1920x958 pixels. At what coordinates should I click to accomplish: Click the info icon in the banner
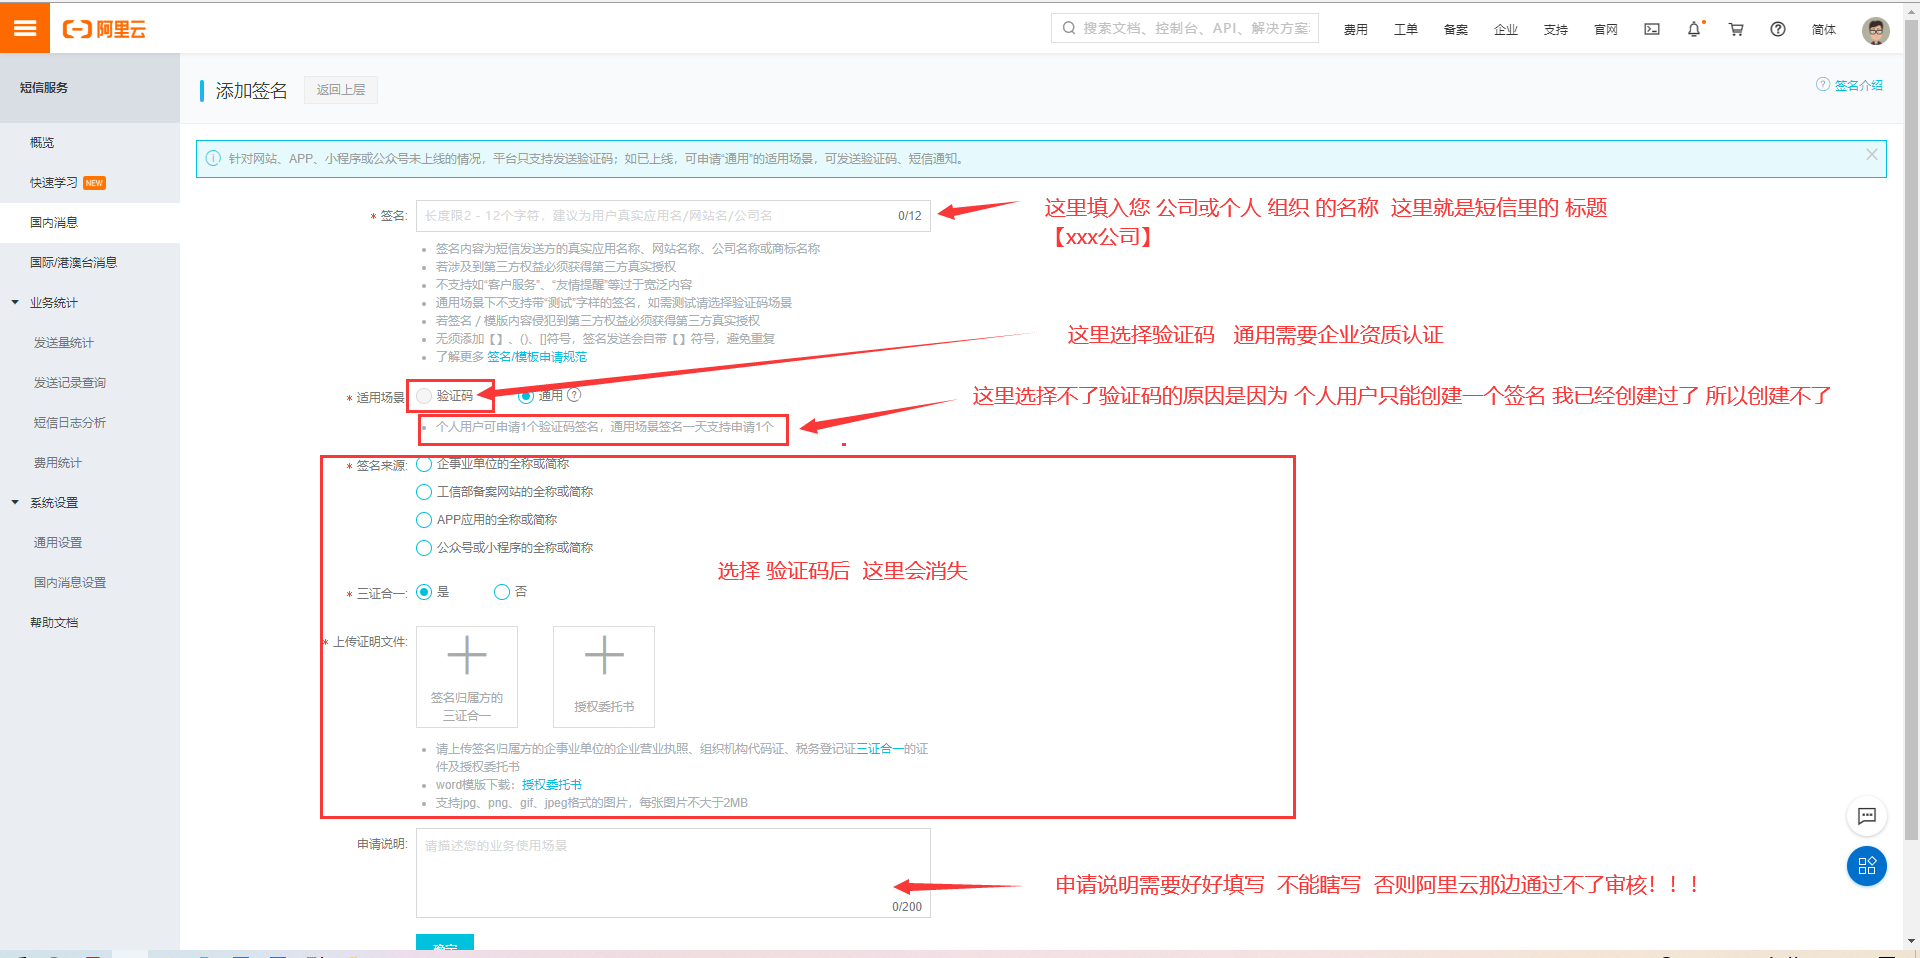click(x=213, y=158)
